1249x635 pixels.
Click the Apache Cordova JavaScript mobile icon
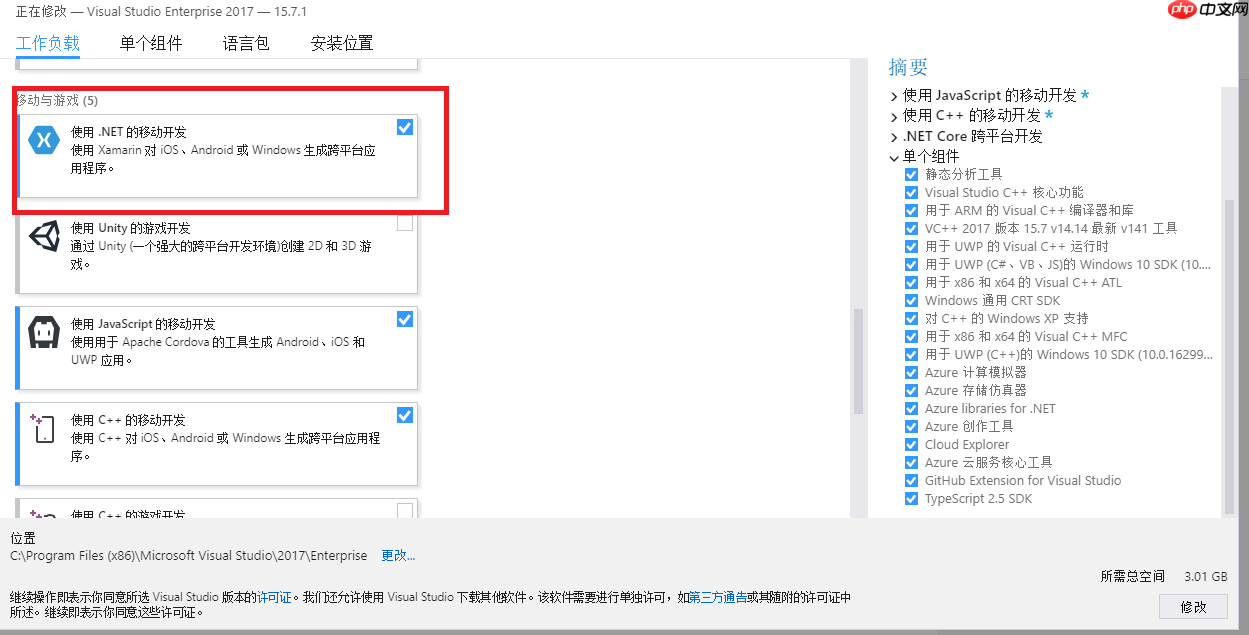point(42,332)
